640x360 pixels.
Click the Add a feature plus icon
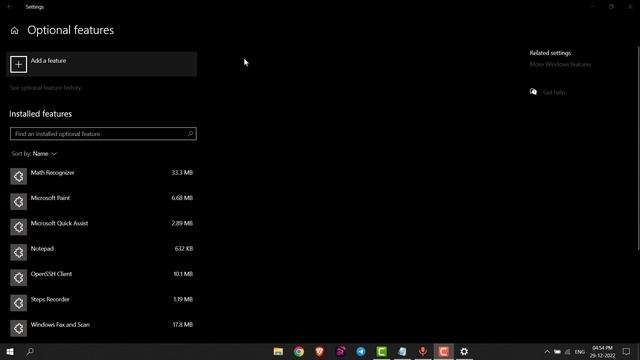(18, 64)
